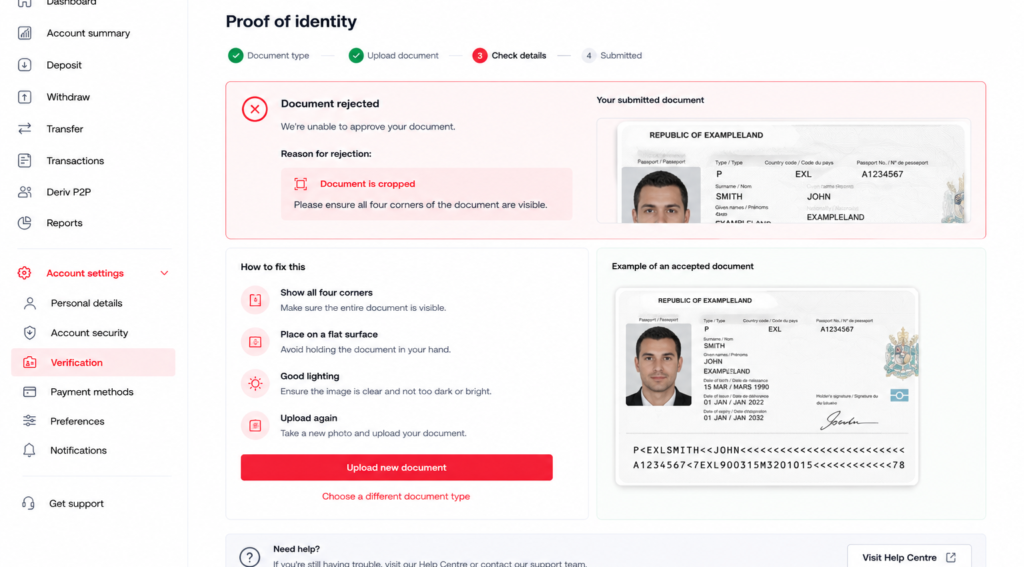The height and width of the screenshot is (567, 1024).
Task: Select the Transfer arrows icon
Action: (x=25, y=129)
